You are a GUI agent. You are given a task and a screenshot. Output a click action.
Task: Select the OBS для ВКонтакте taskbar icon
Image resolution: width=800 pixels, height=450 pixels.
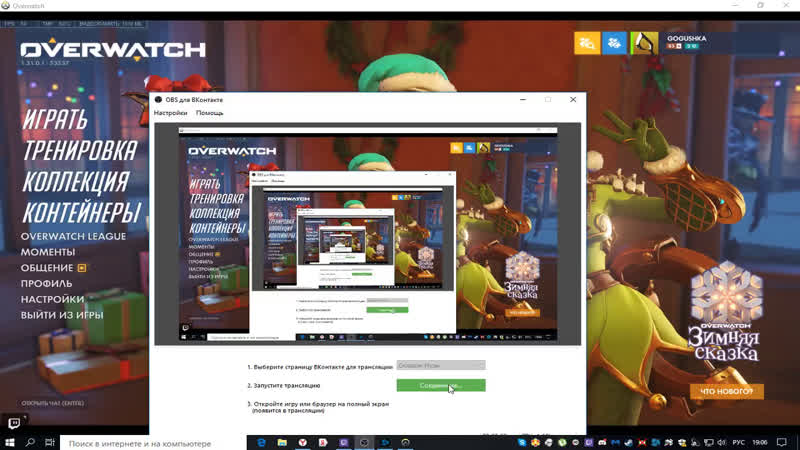pyautogui.click(x=364, y=442)
